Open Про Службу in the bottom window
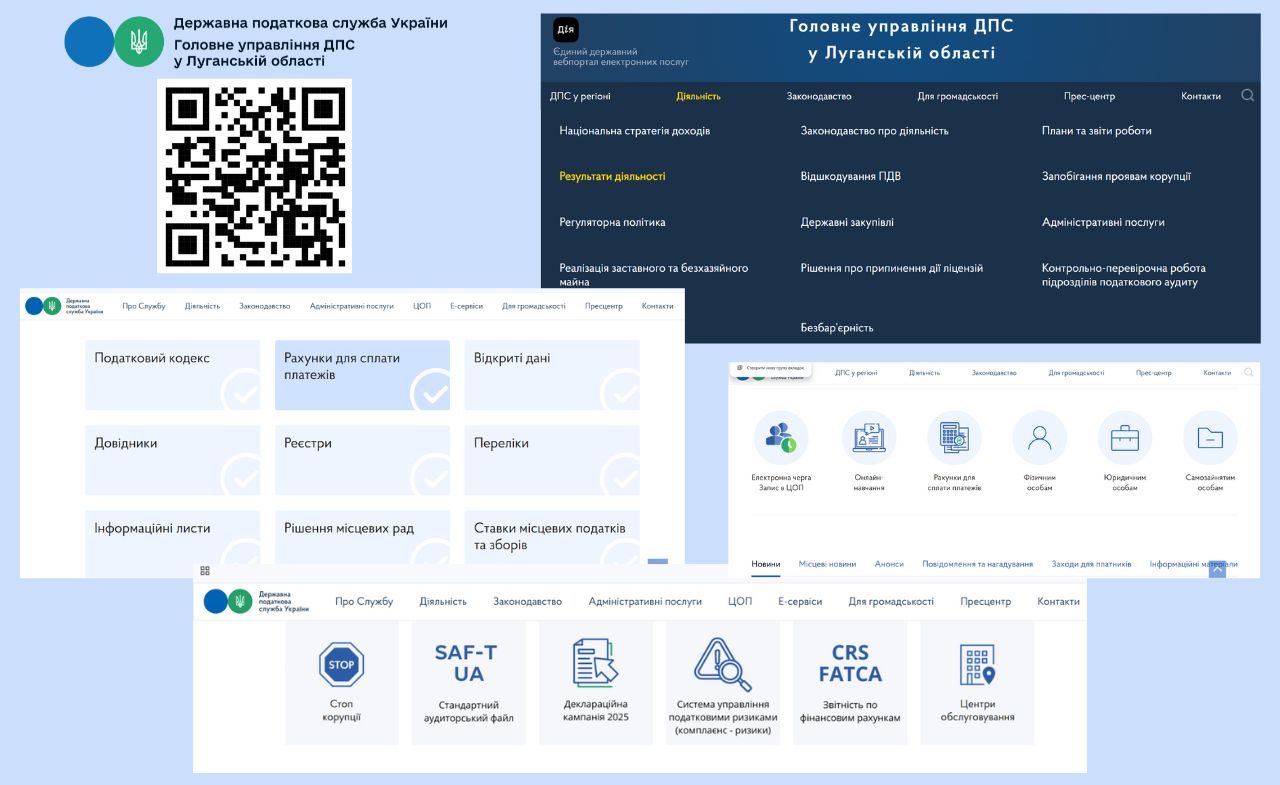 pos(364,601)
